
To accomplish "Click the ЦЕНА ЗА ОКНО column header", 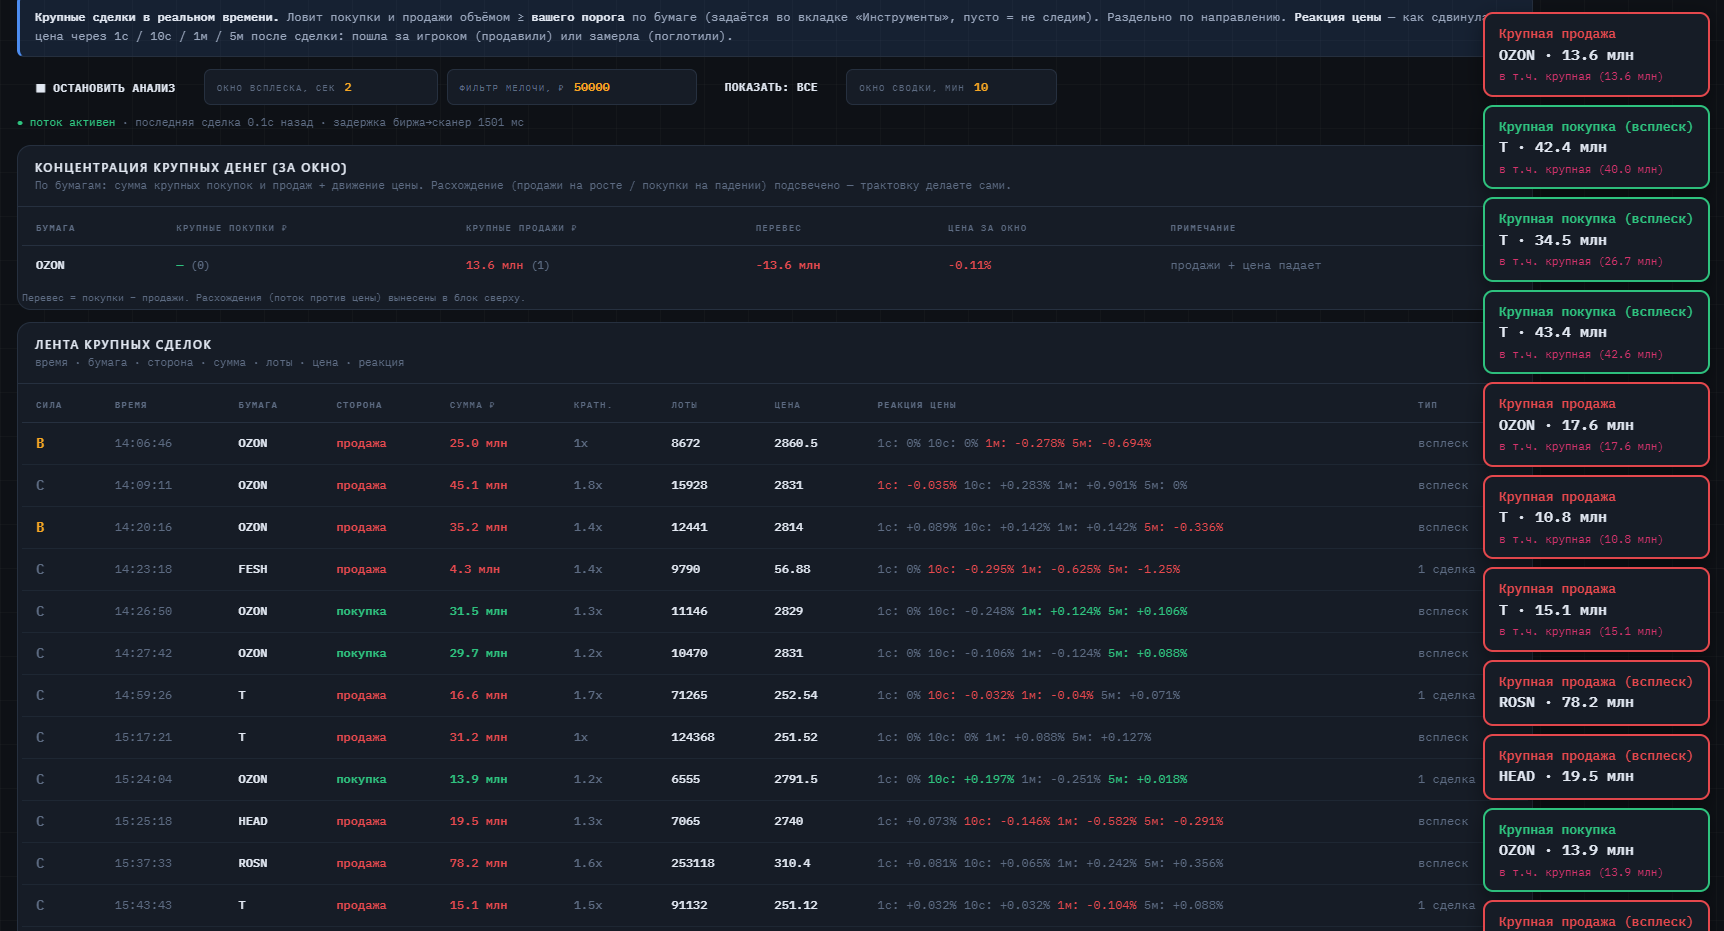I will pos(987,228).
